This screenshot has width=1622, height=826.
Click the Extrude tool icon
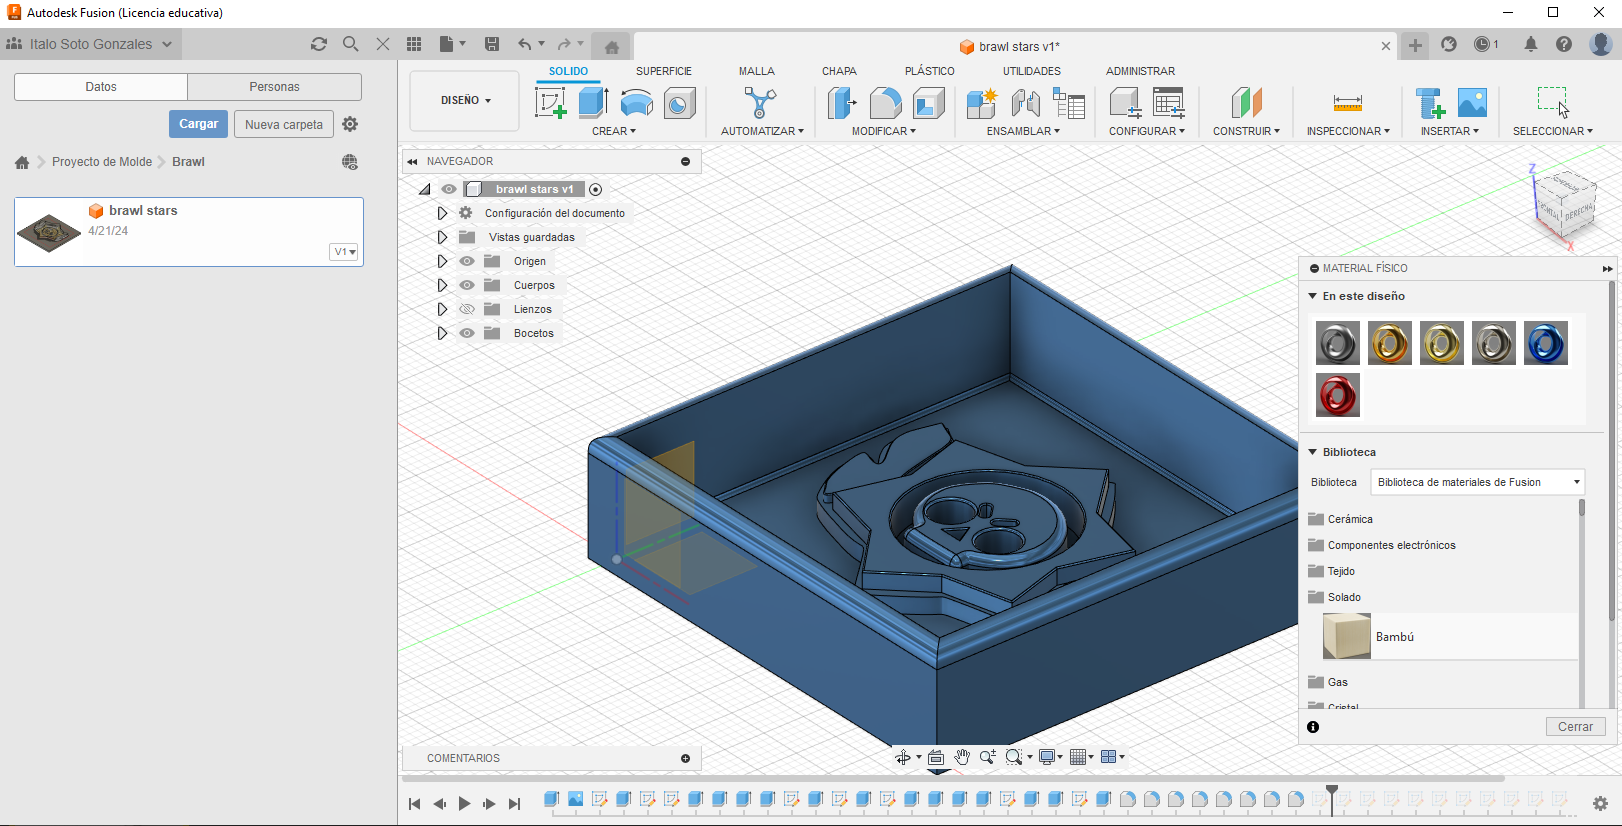[594, 103]
